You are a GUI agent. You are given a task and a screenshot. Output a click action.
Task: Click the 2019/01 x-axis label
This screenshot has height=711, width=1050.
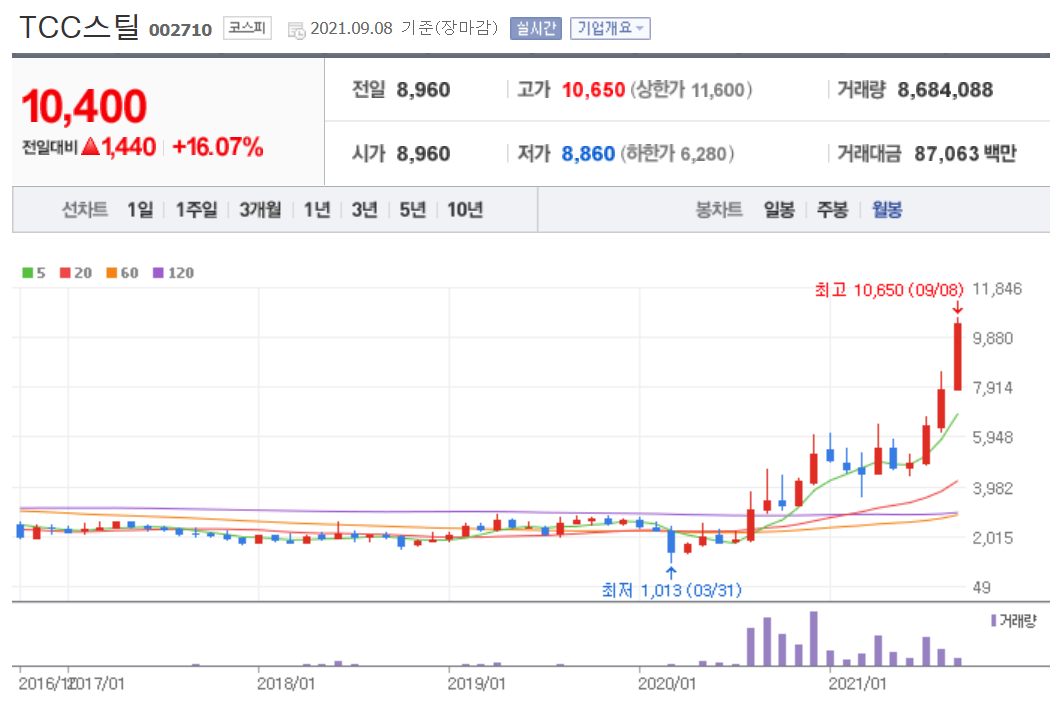click(476, 684)
